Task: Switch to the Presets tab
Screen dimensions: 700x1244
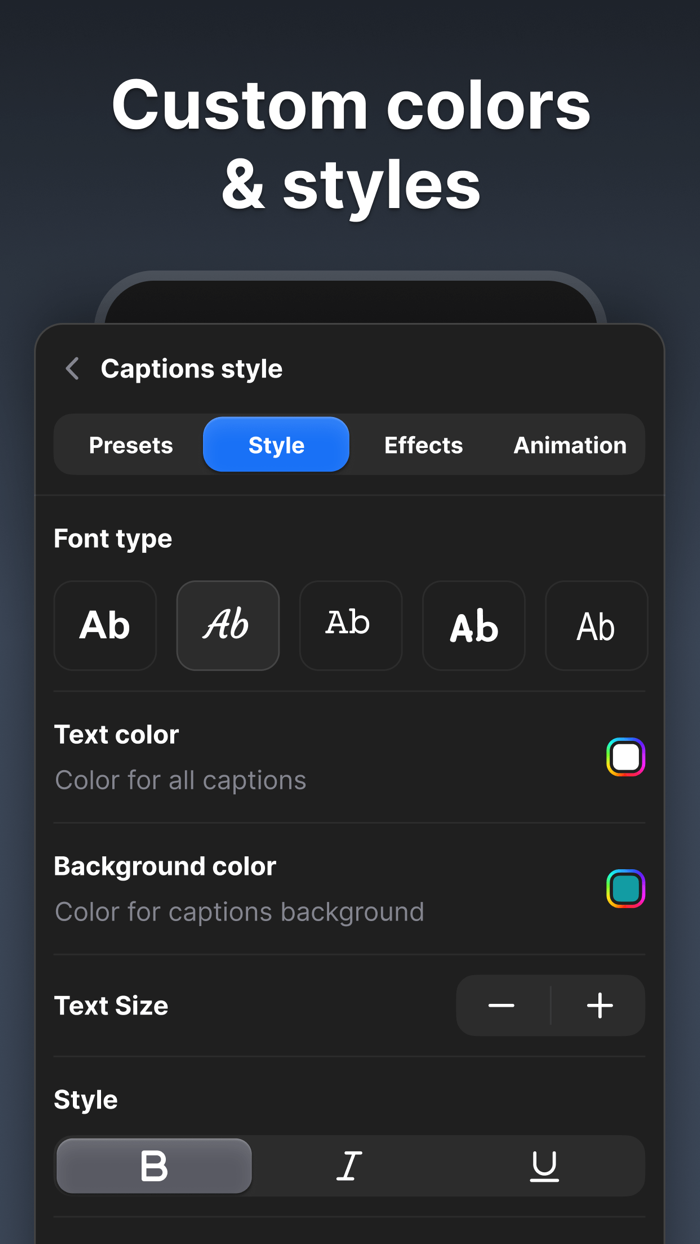Action: coord(131,445)
